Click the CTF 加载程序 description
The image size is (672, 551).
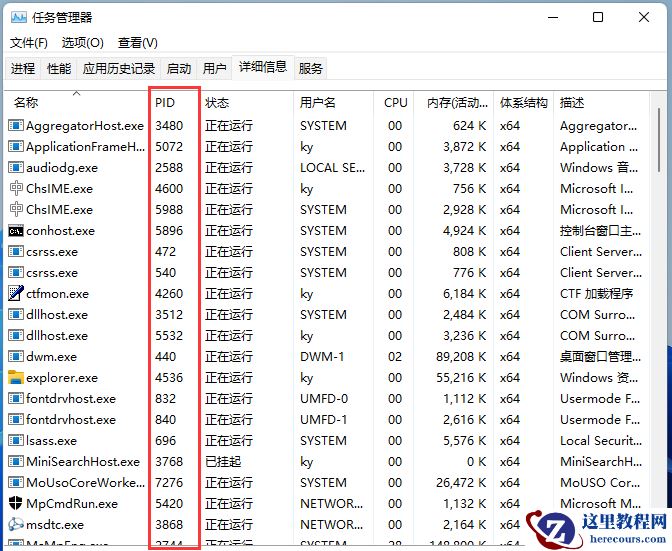click(x=596, y=293)
